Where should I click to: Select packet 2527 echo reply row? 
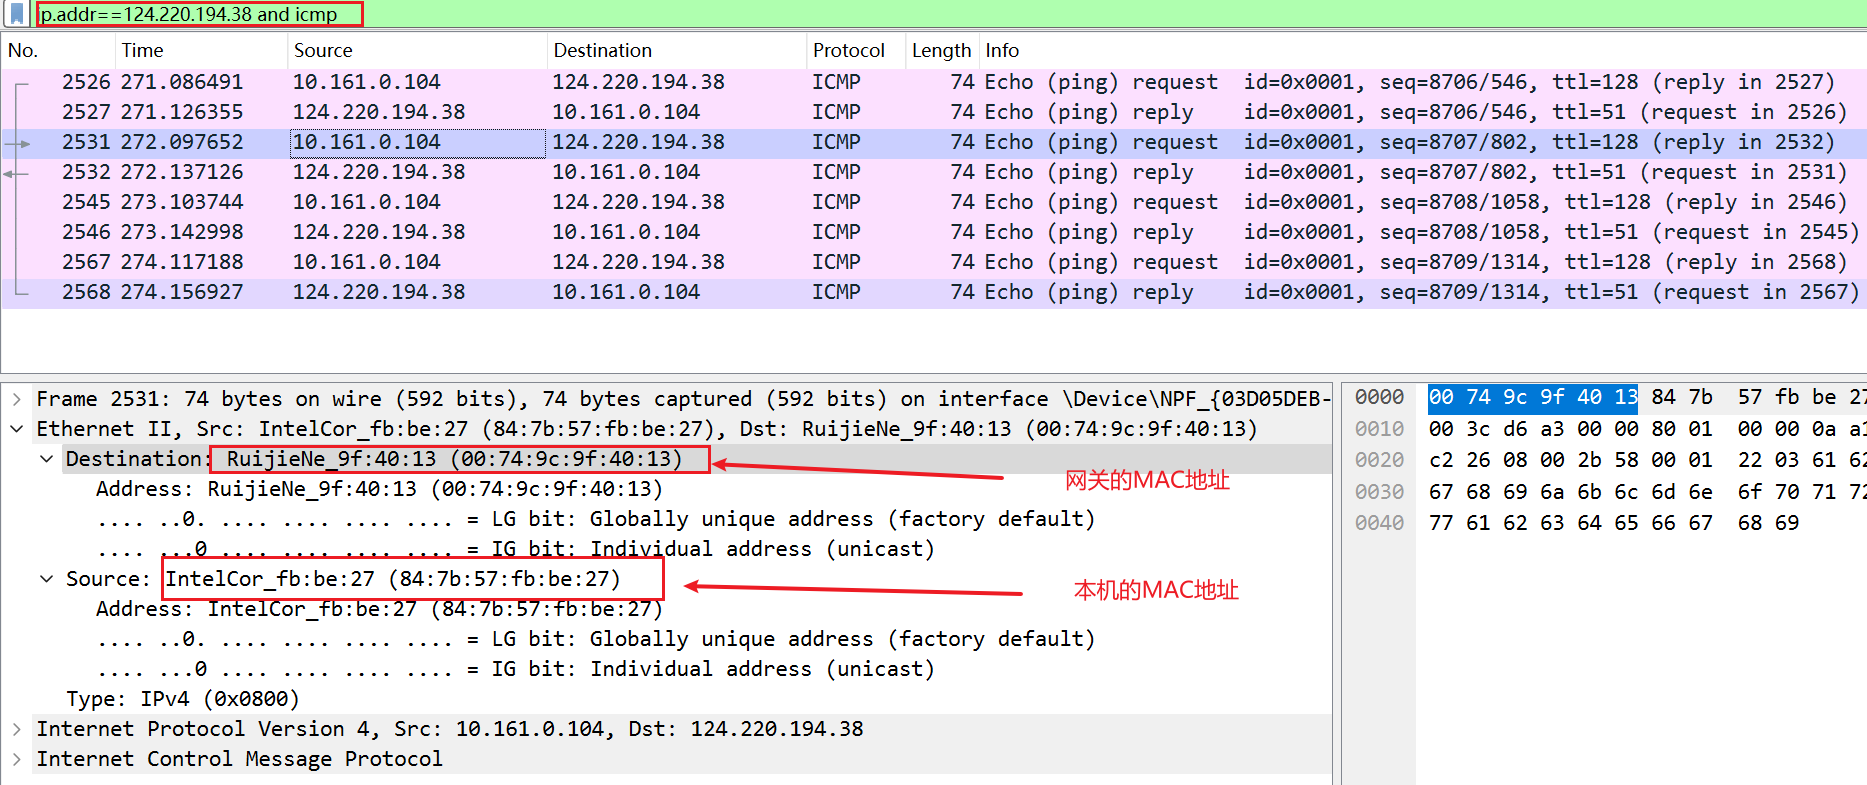933,112
